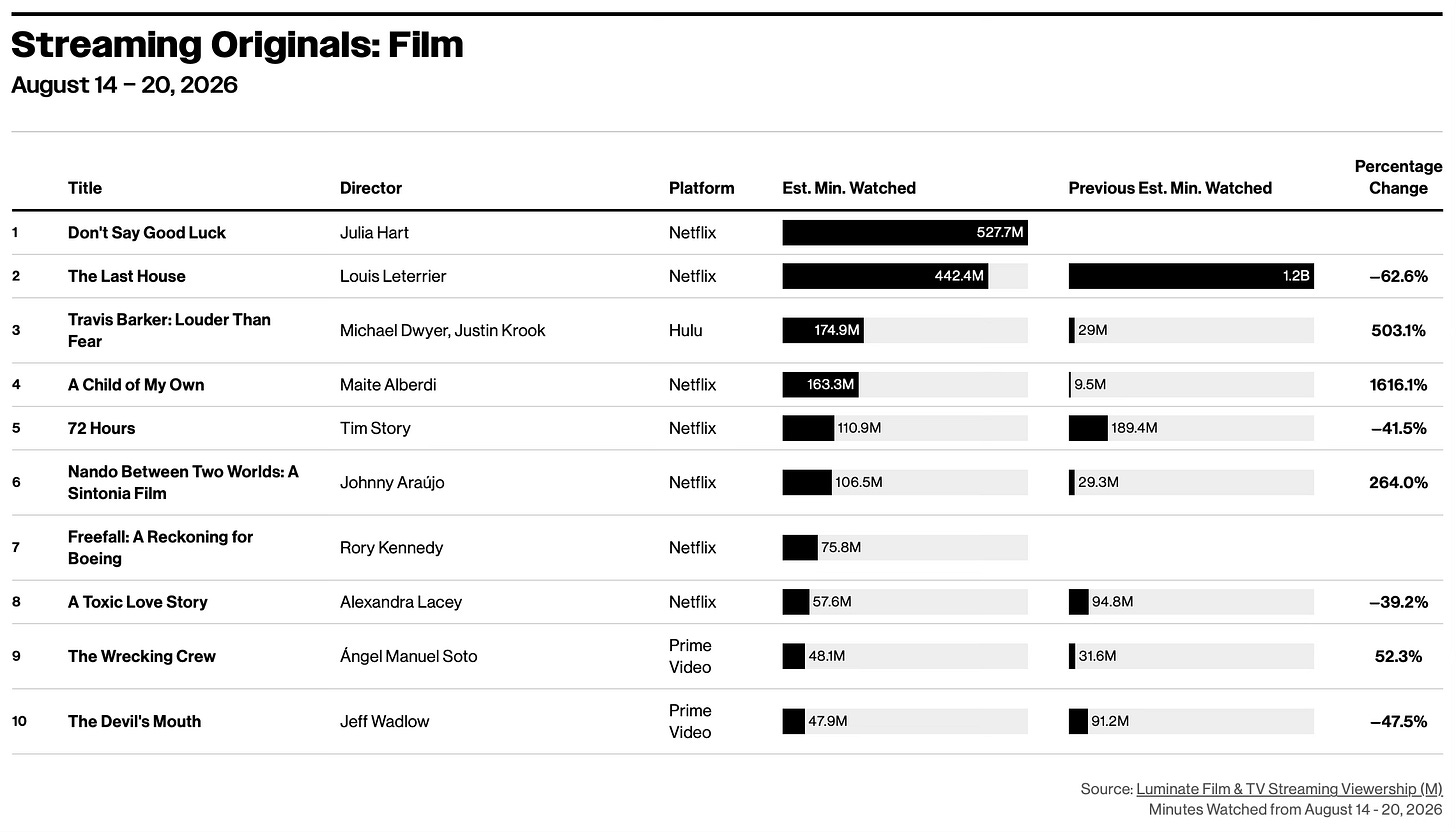Click the Hulu platform entry
This screenshot has height=832, width=1456.
click(686, 331)
